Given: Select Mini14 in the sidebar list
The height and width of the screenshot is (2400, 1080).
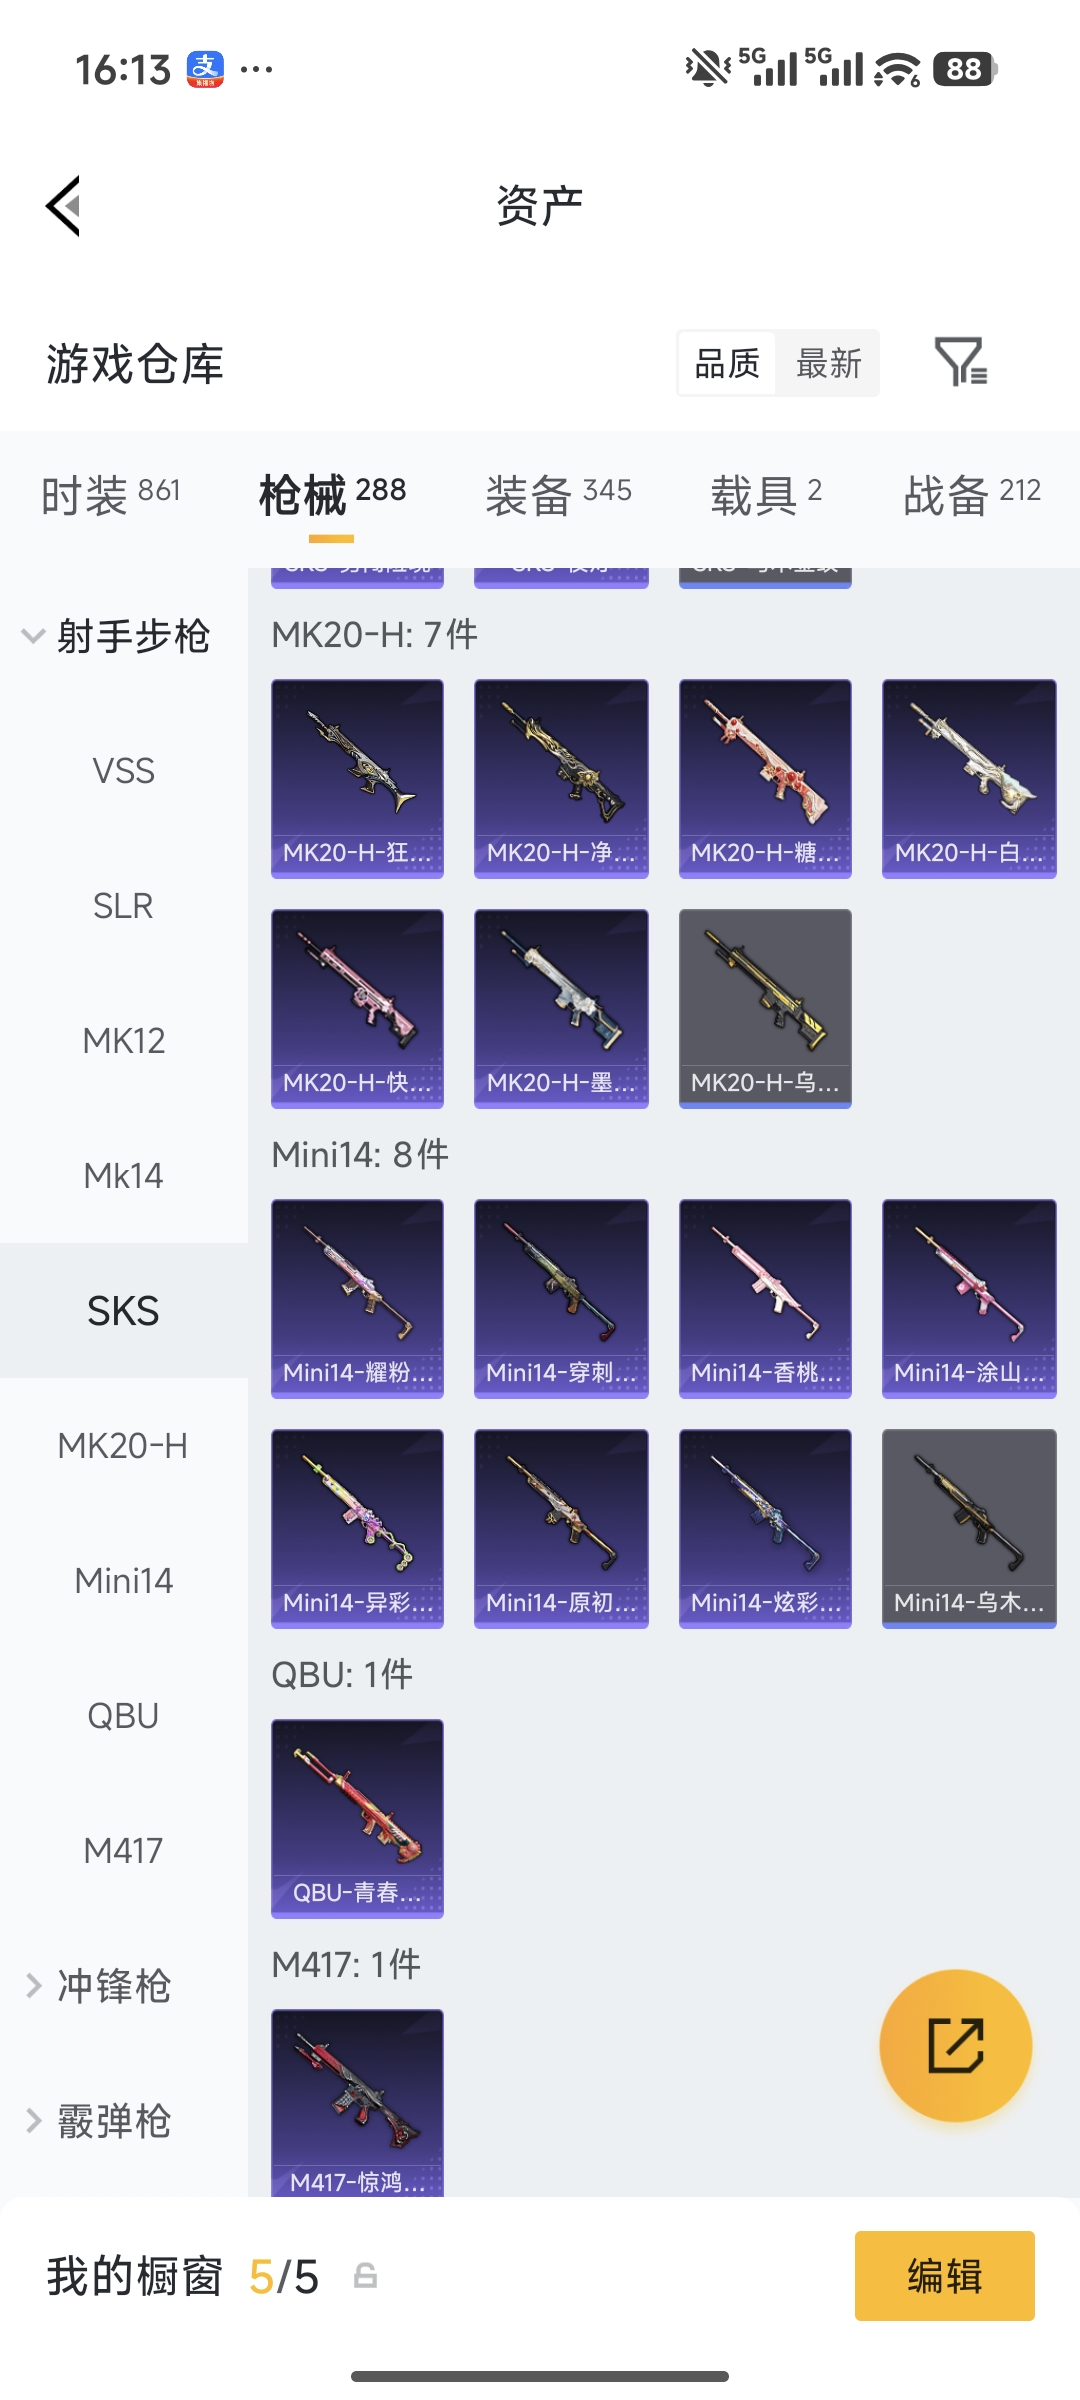Looking at the screenshot, I should coord(124,1581).
